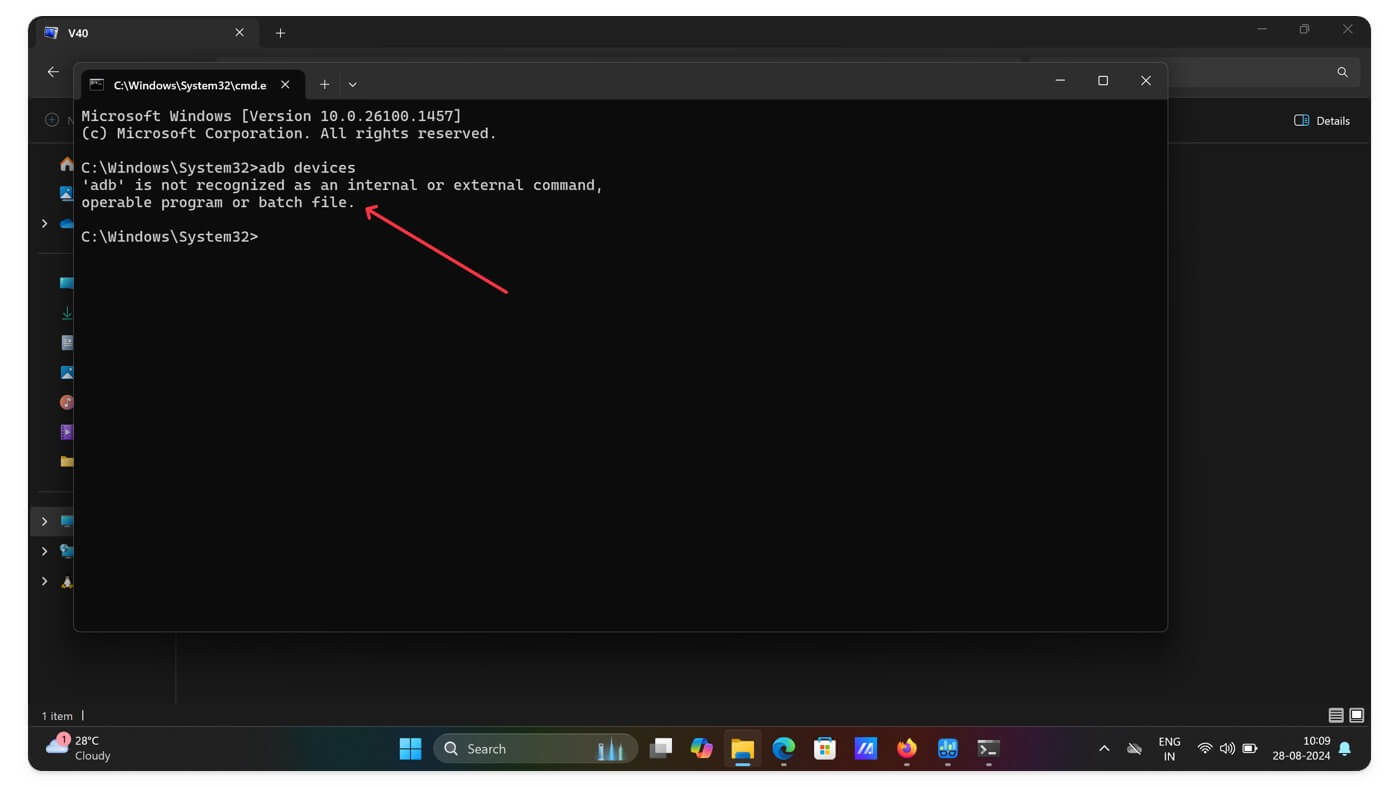Open the Pictures folder in sidebar
Screen dimensions: 1399x787
66,372
